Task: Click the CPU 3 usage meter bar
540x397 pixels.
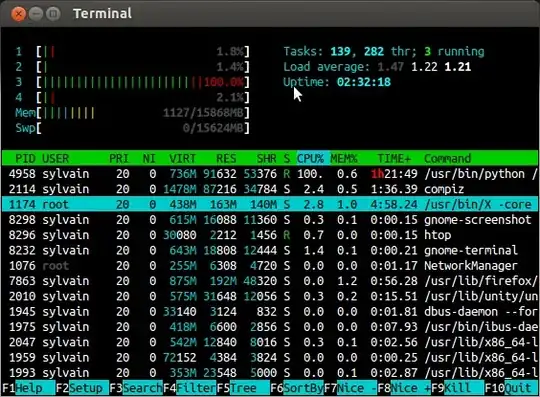Action: [x=143, y=82]
